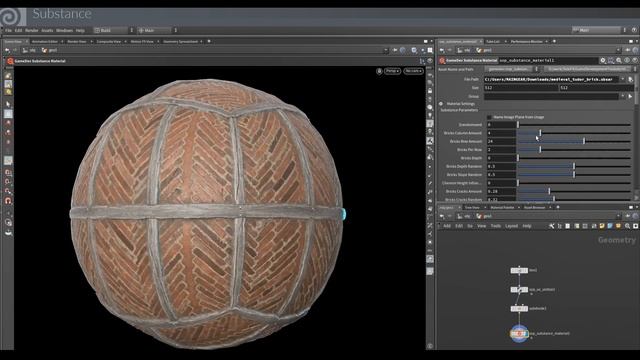640x360 pixels.
Task: Open the parameter pane gear settings icon
Action: coord(603,60)
